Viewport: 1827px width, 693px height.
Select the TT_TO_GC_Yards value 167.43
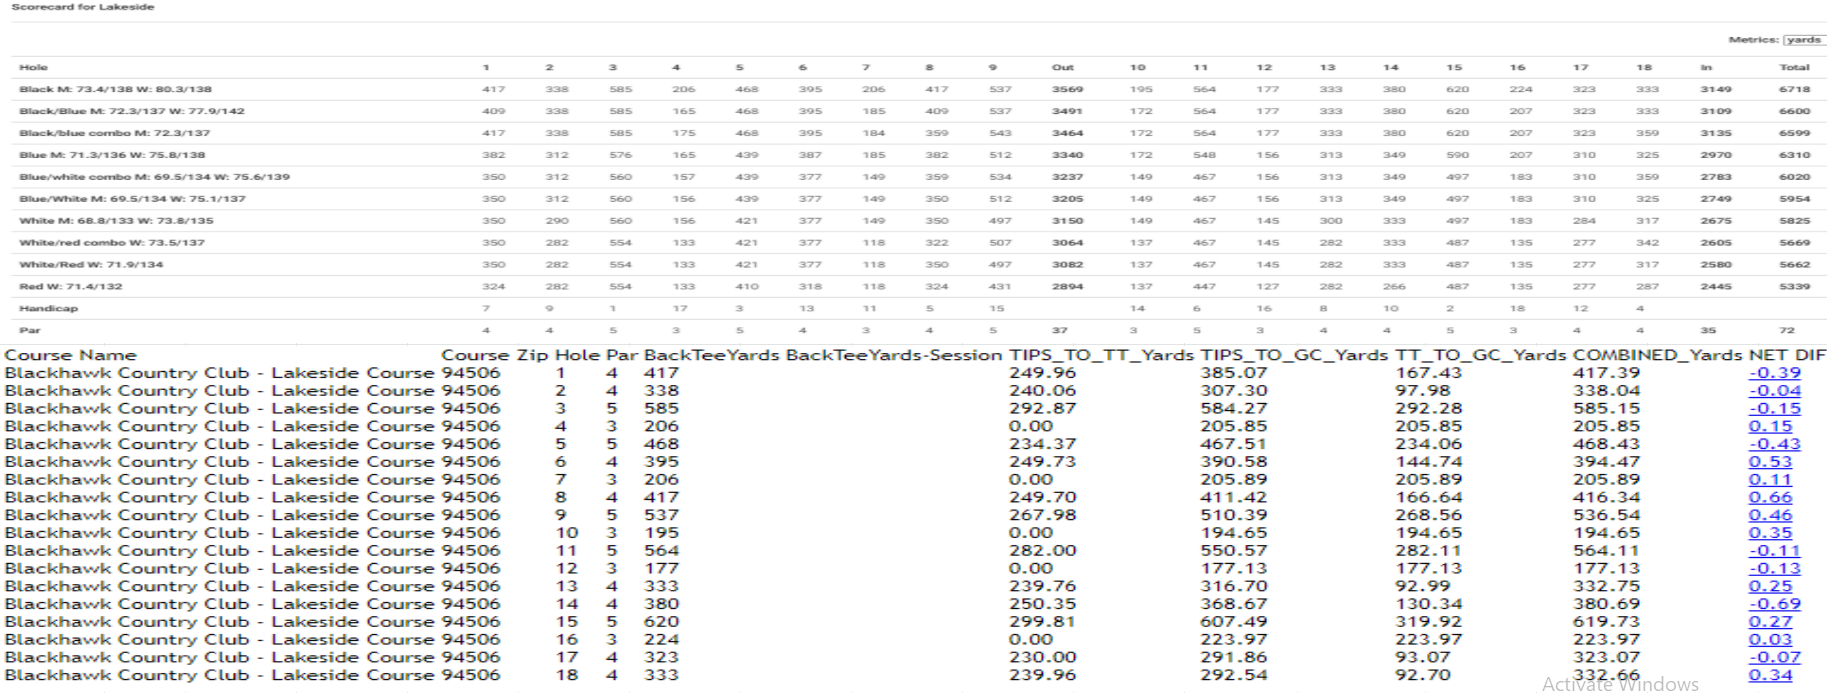[x=1429, y=373]
